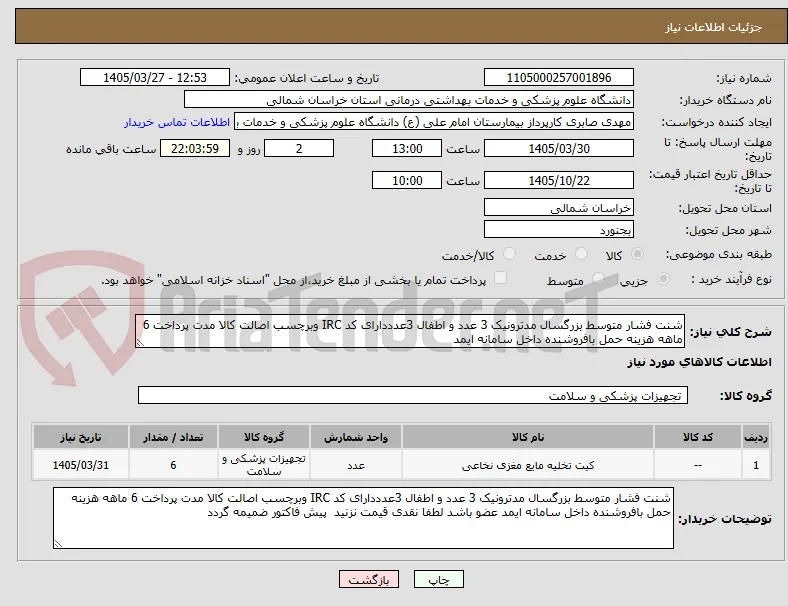
Task: Click deadline time field 13:00
Action: click(407, 149)
